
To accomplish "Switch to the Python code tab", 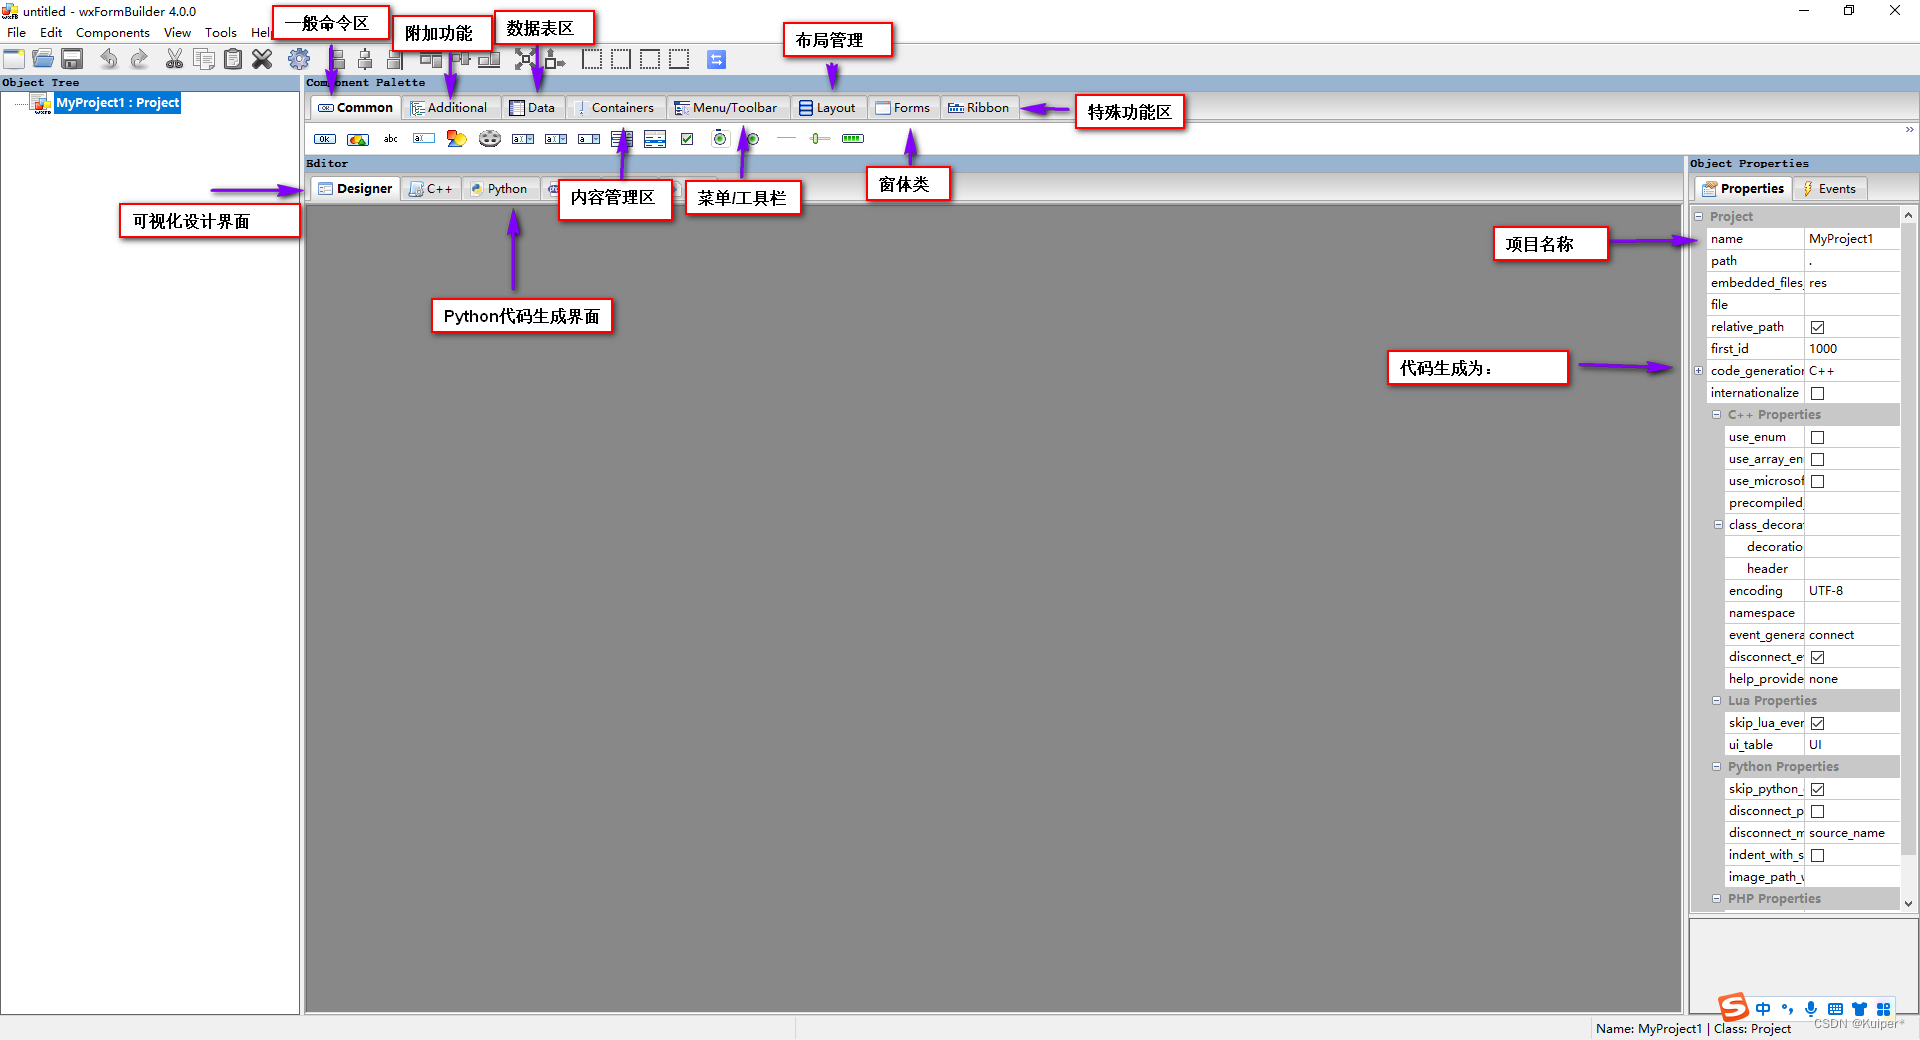I will click(x=500, y=188).
